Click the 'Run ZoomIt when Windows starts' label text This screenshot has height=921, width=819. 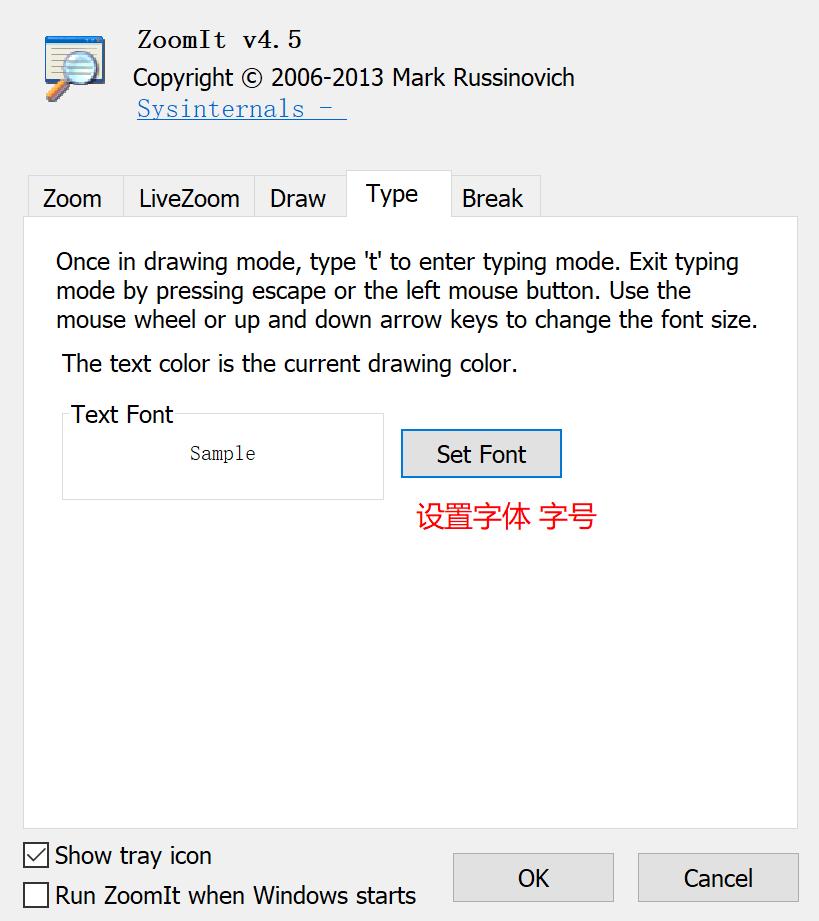235,895
